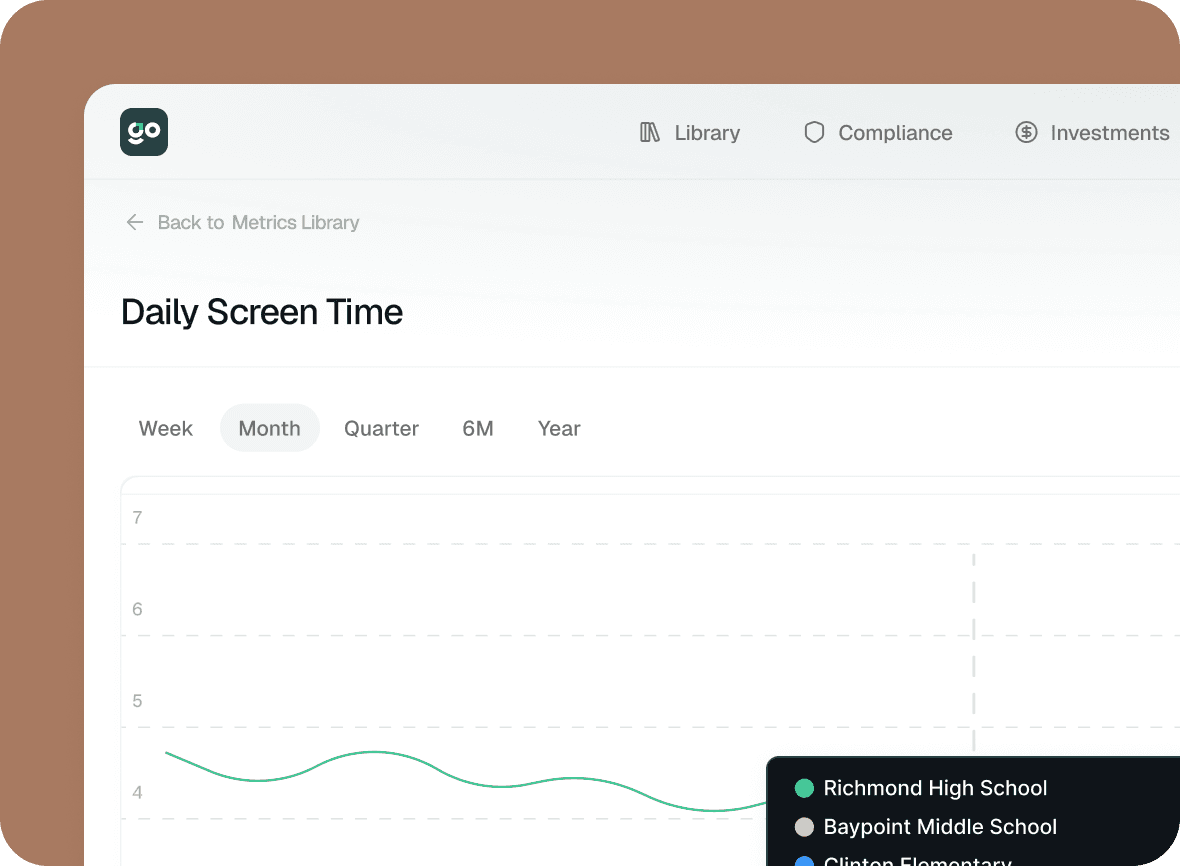This screenshot has height=866, width=1180.
Task: Select Richmond High School legend label
Action: (x=935, y=788)
